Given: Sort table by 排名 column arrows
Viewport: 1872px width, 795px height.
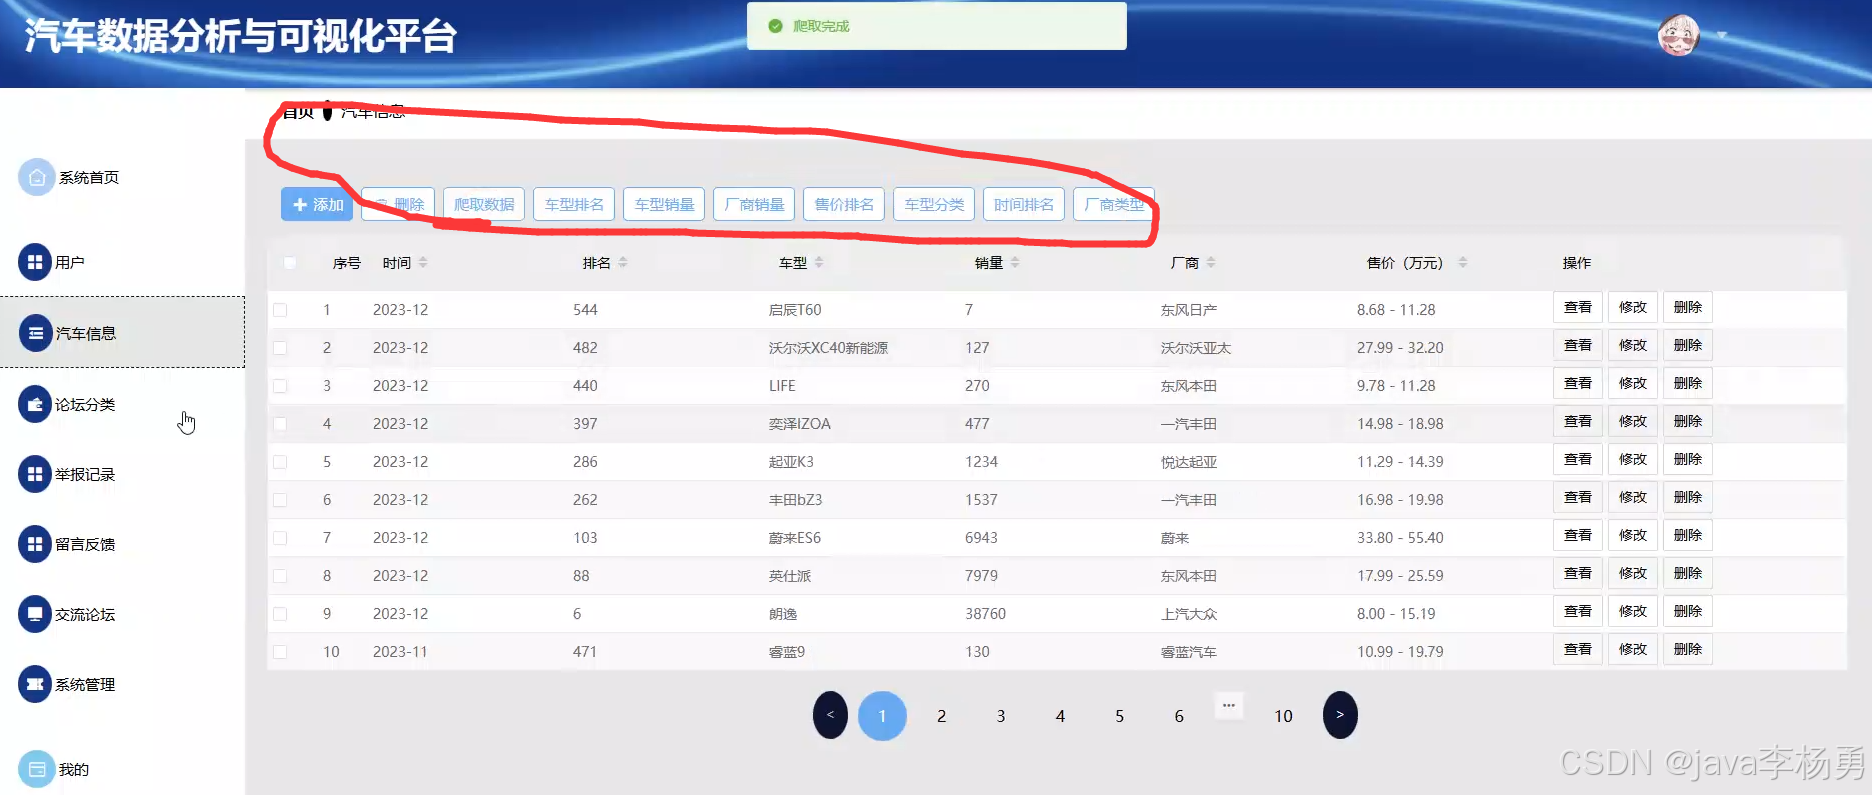Looking at the screenshot, I should (x=623, y=262).
